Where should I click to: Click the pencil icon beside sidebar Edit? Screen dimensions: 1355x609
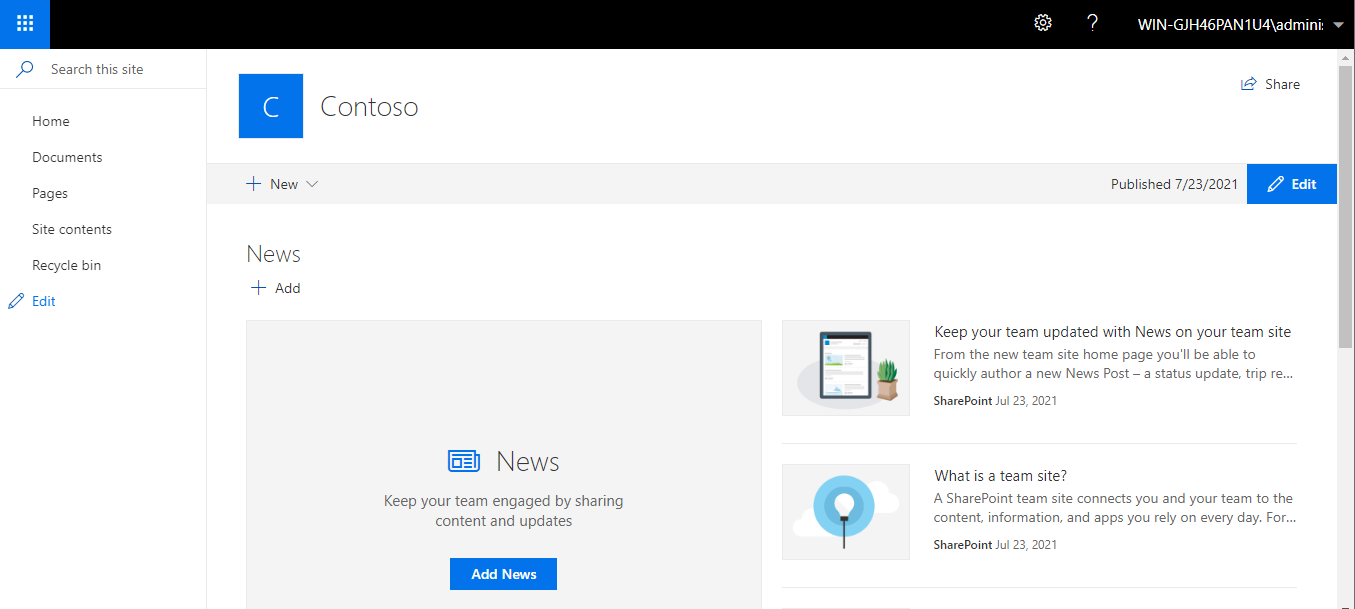point(16,301)
